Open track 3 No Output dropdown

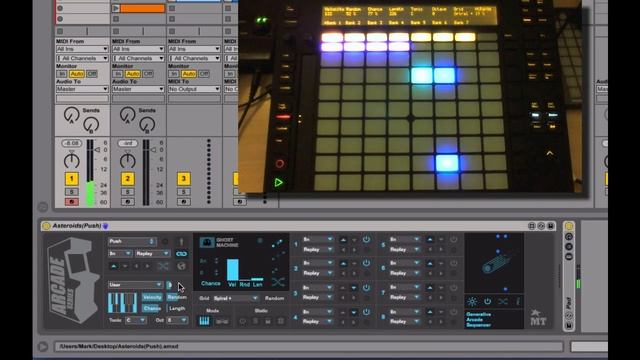tap(194, 89)
